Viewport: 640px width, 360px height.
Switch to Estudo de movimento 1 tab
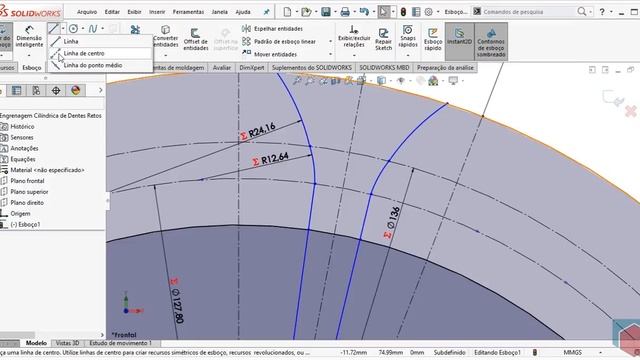click(x=120, y=343)
